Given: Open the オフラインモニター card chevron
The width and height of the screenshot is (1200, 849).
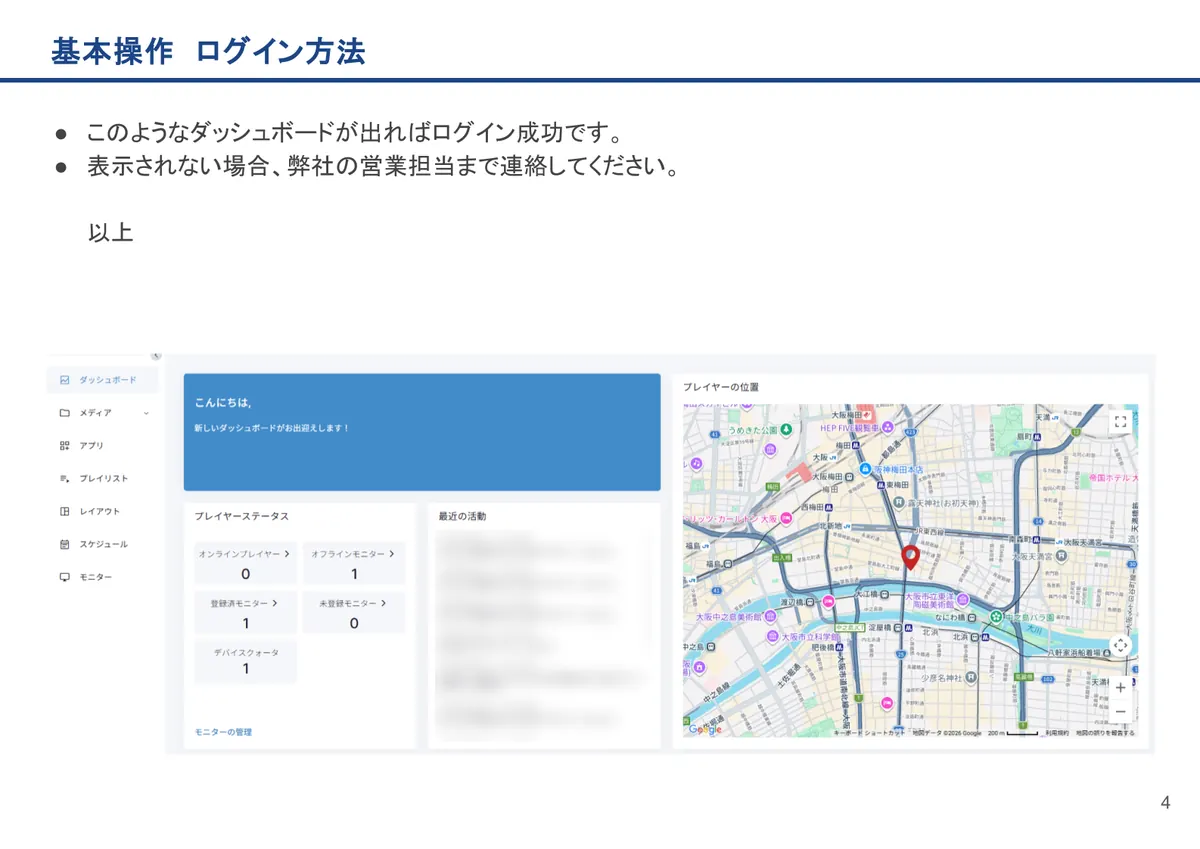Looking at the screenshot, I should click(x=391, y=553).
